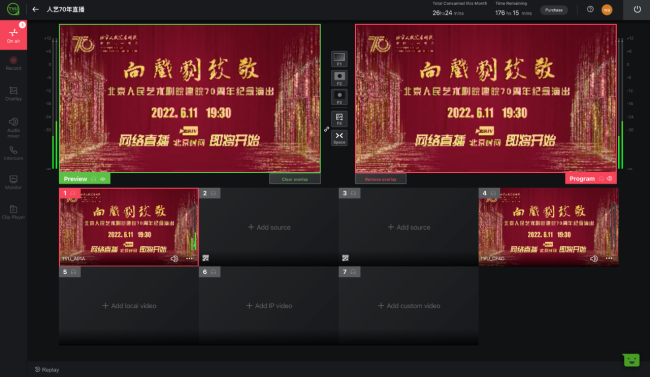650x377 pixels.
Task: Click the TVU logo
Action: [x=13, y=9]
